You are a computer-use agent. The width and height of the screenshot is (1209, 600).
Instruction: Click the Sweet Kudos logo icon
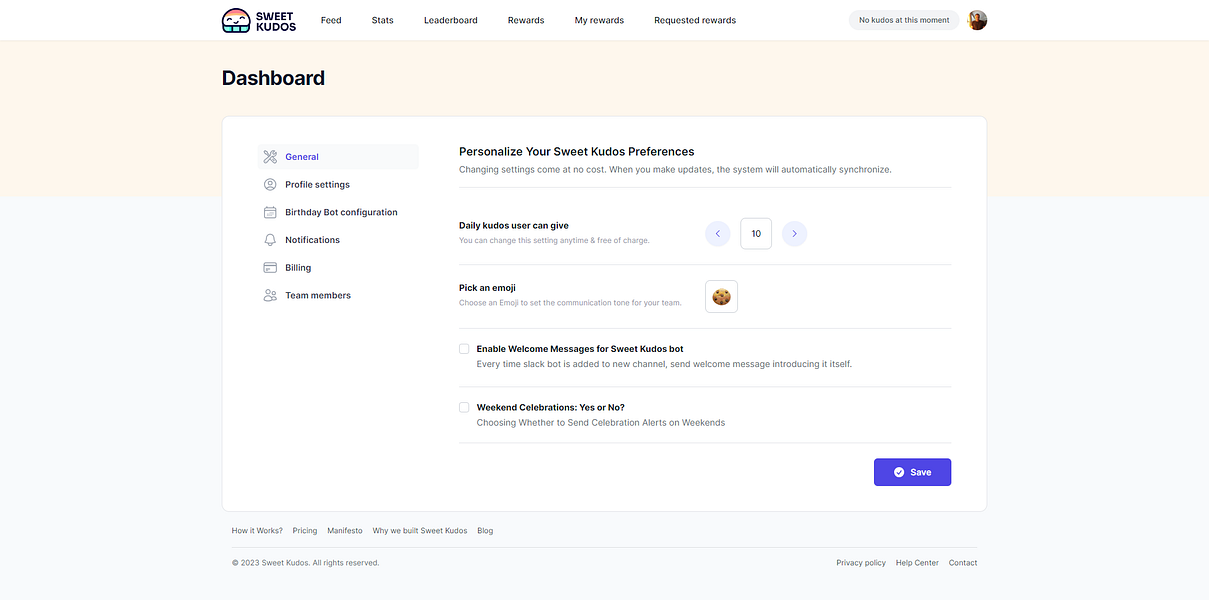236,20
